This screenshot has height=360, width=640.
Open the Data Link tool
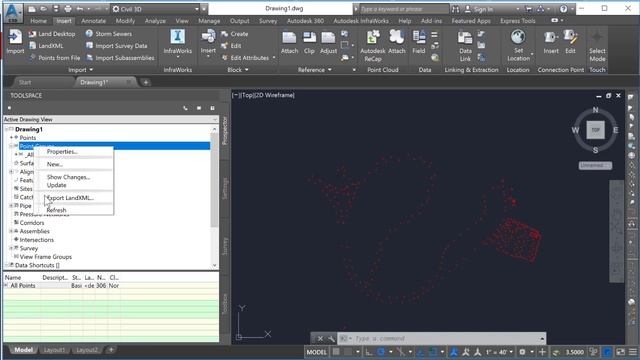point(465,46)
